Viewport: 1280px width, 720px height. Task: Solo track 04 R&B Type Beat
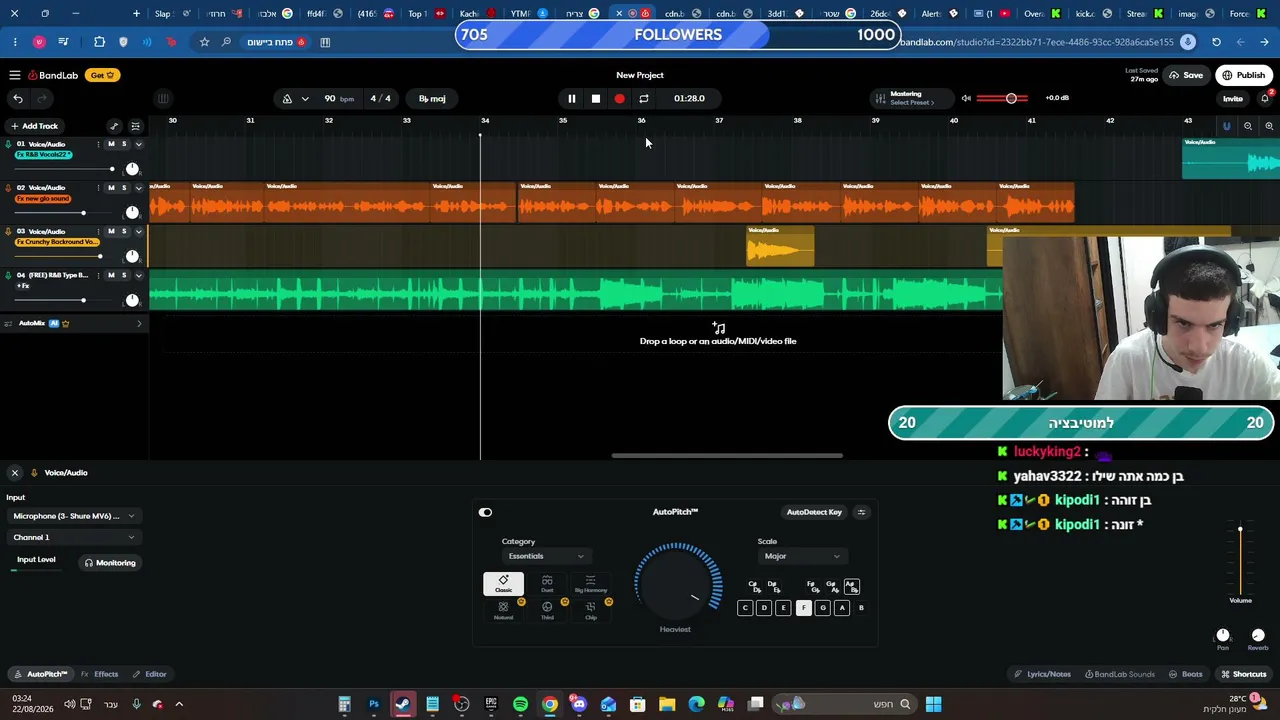click(x=124, y=275)
